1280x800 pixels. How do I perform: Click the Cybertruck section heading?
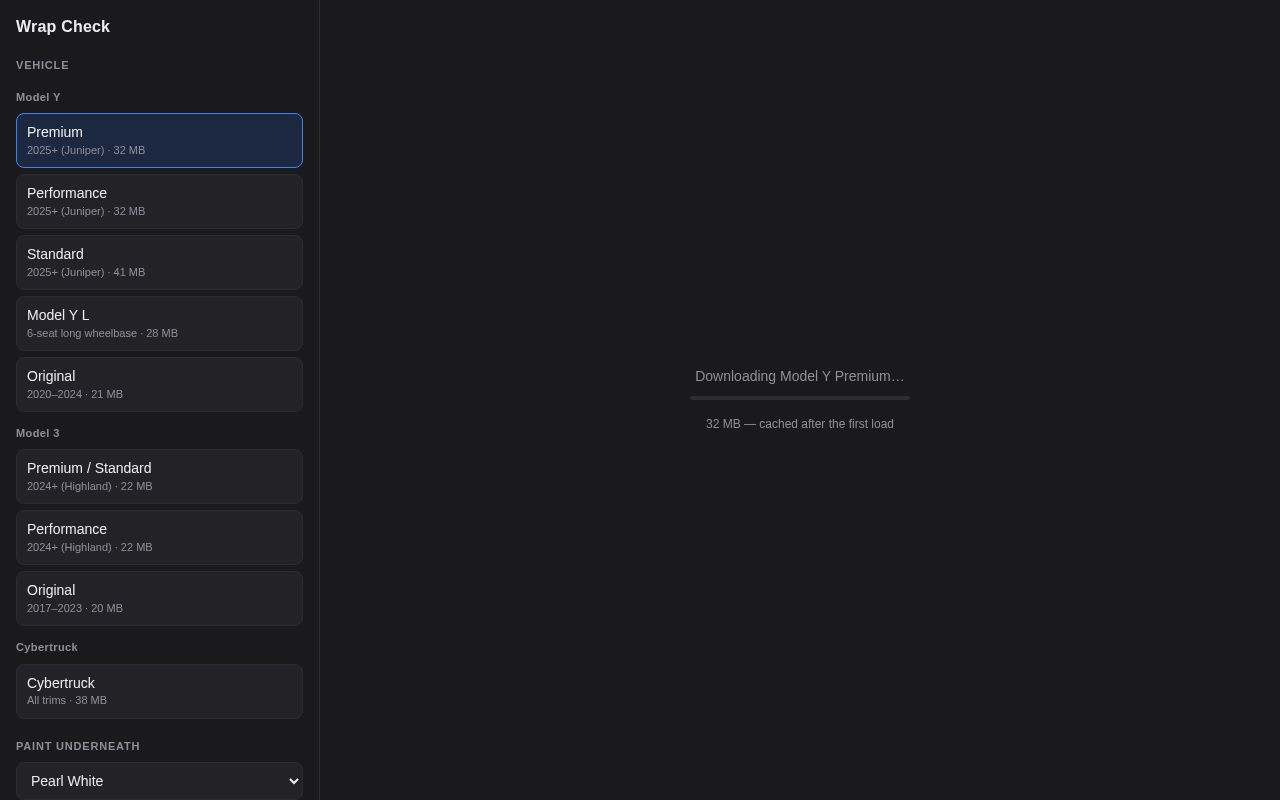coord(47,647)
